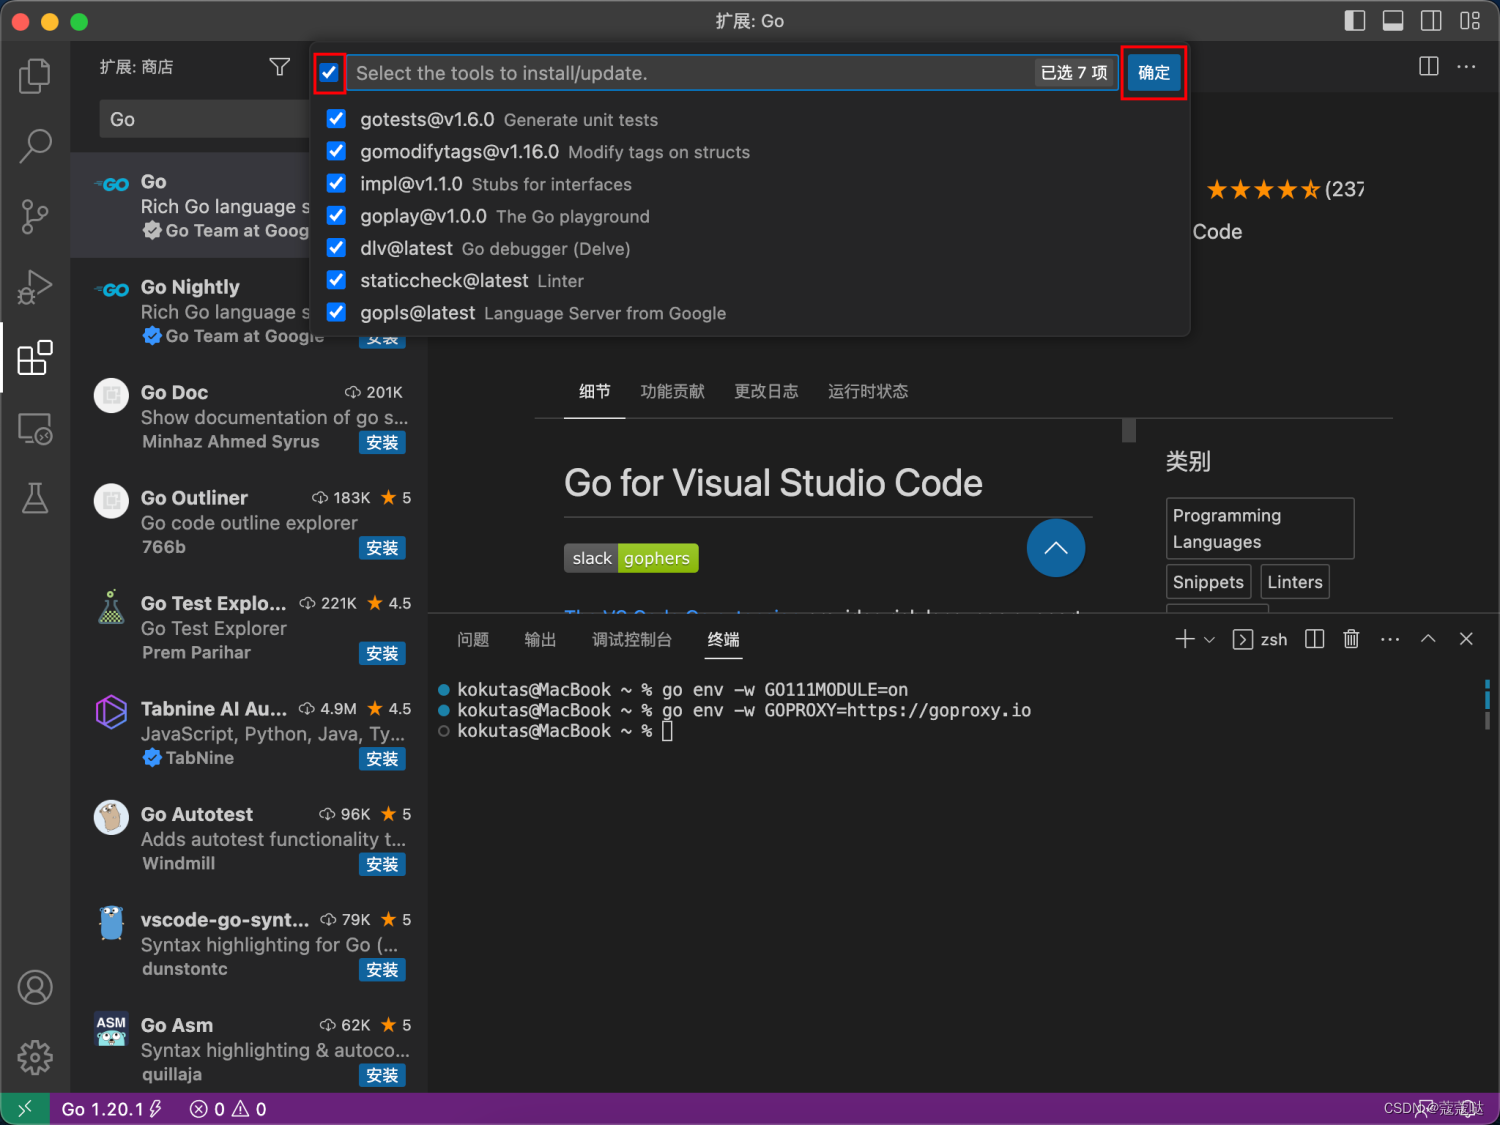
Task: Select the Go Nightly extension entry
Action: point(248,311)
